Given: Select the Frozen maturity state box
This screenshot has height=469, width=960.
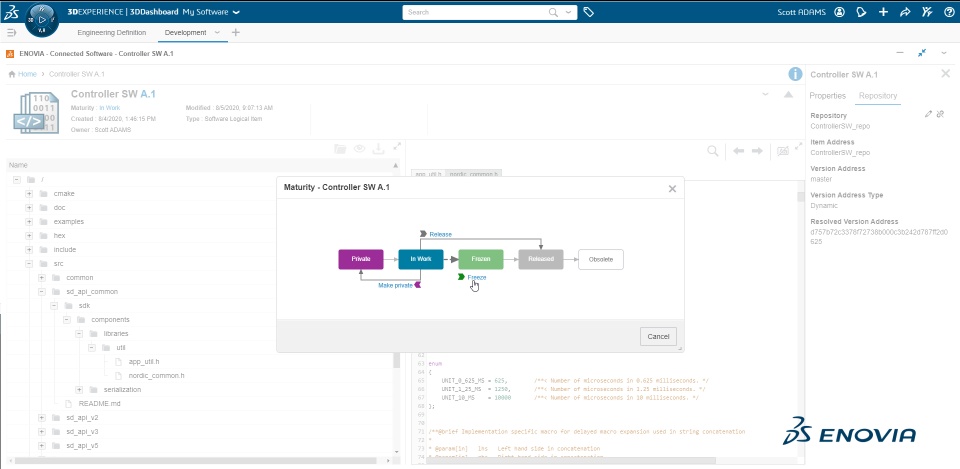Looking at the screenshot, I should coord(481,259).
